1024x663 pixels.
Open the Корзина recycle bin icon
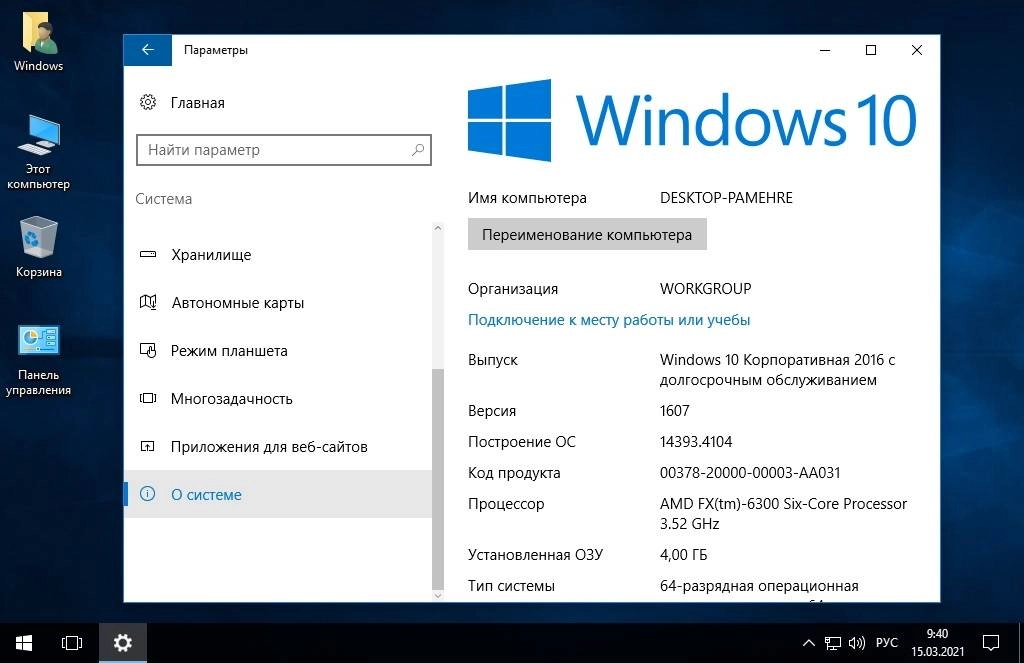(x=39, y=247)
